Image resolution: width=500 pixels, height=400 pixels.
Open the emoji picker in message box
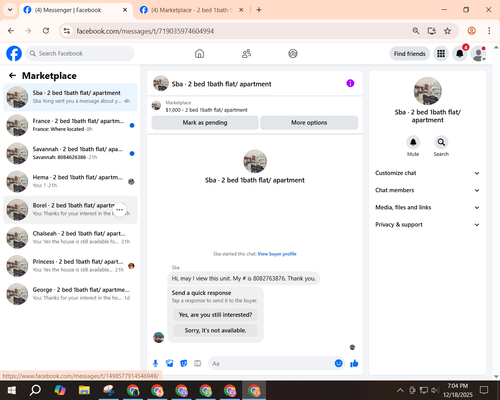click(338, 363)
